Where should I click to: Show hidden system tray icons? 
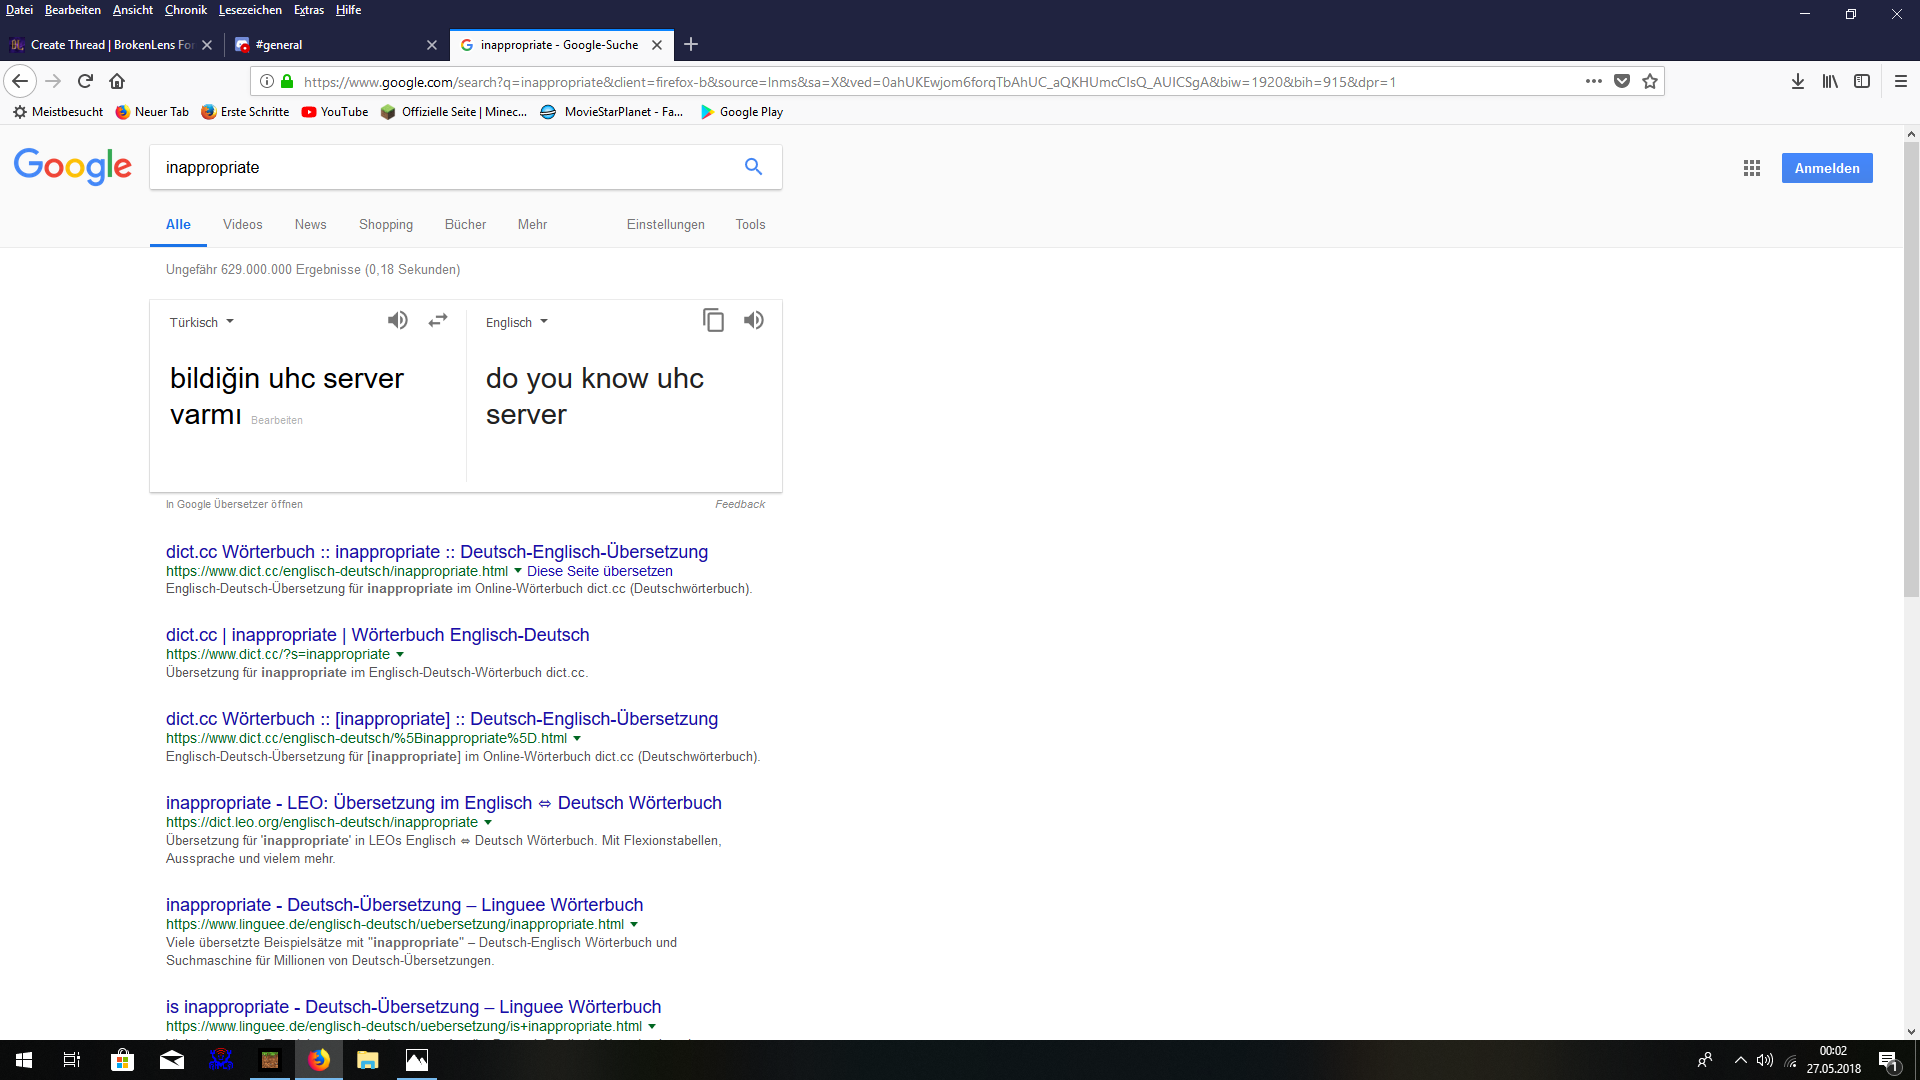click(x=1740, y=1060)
